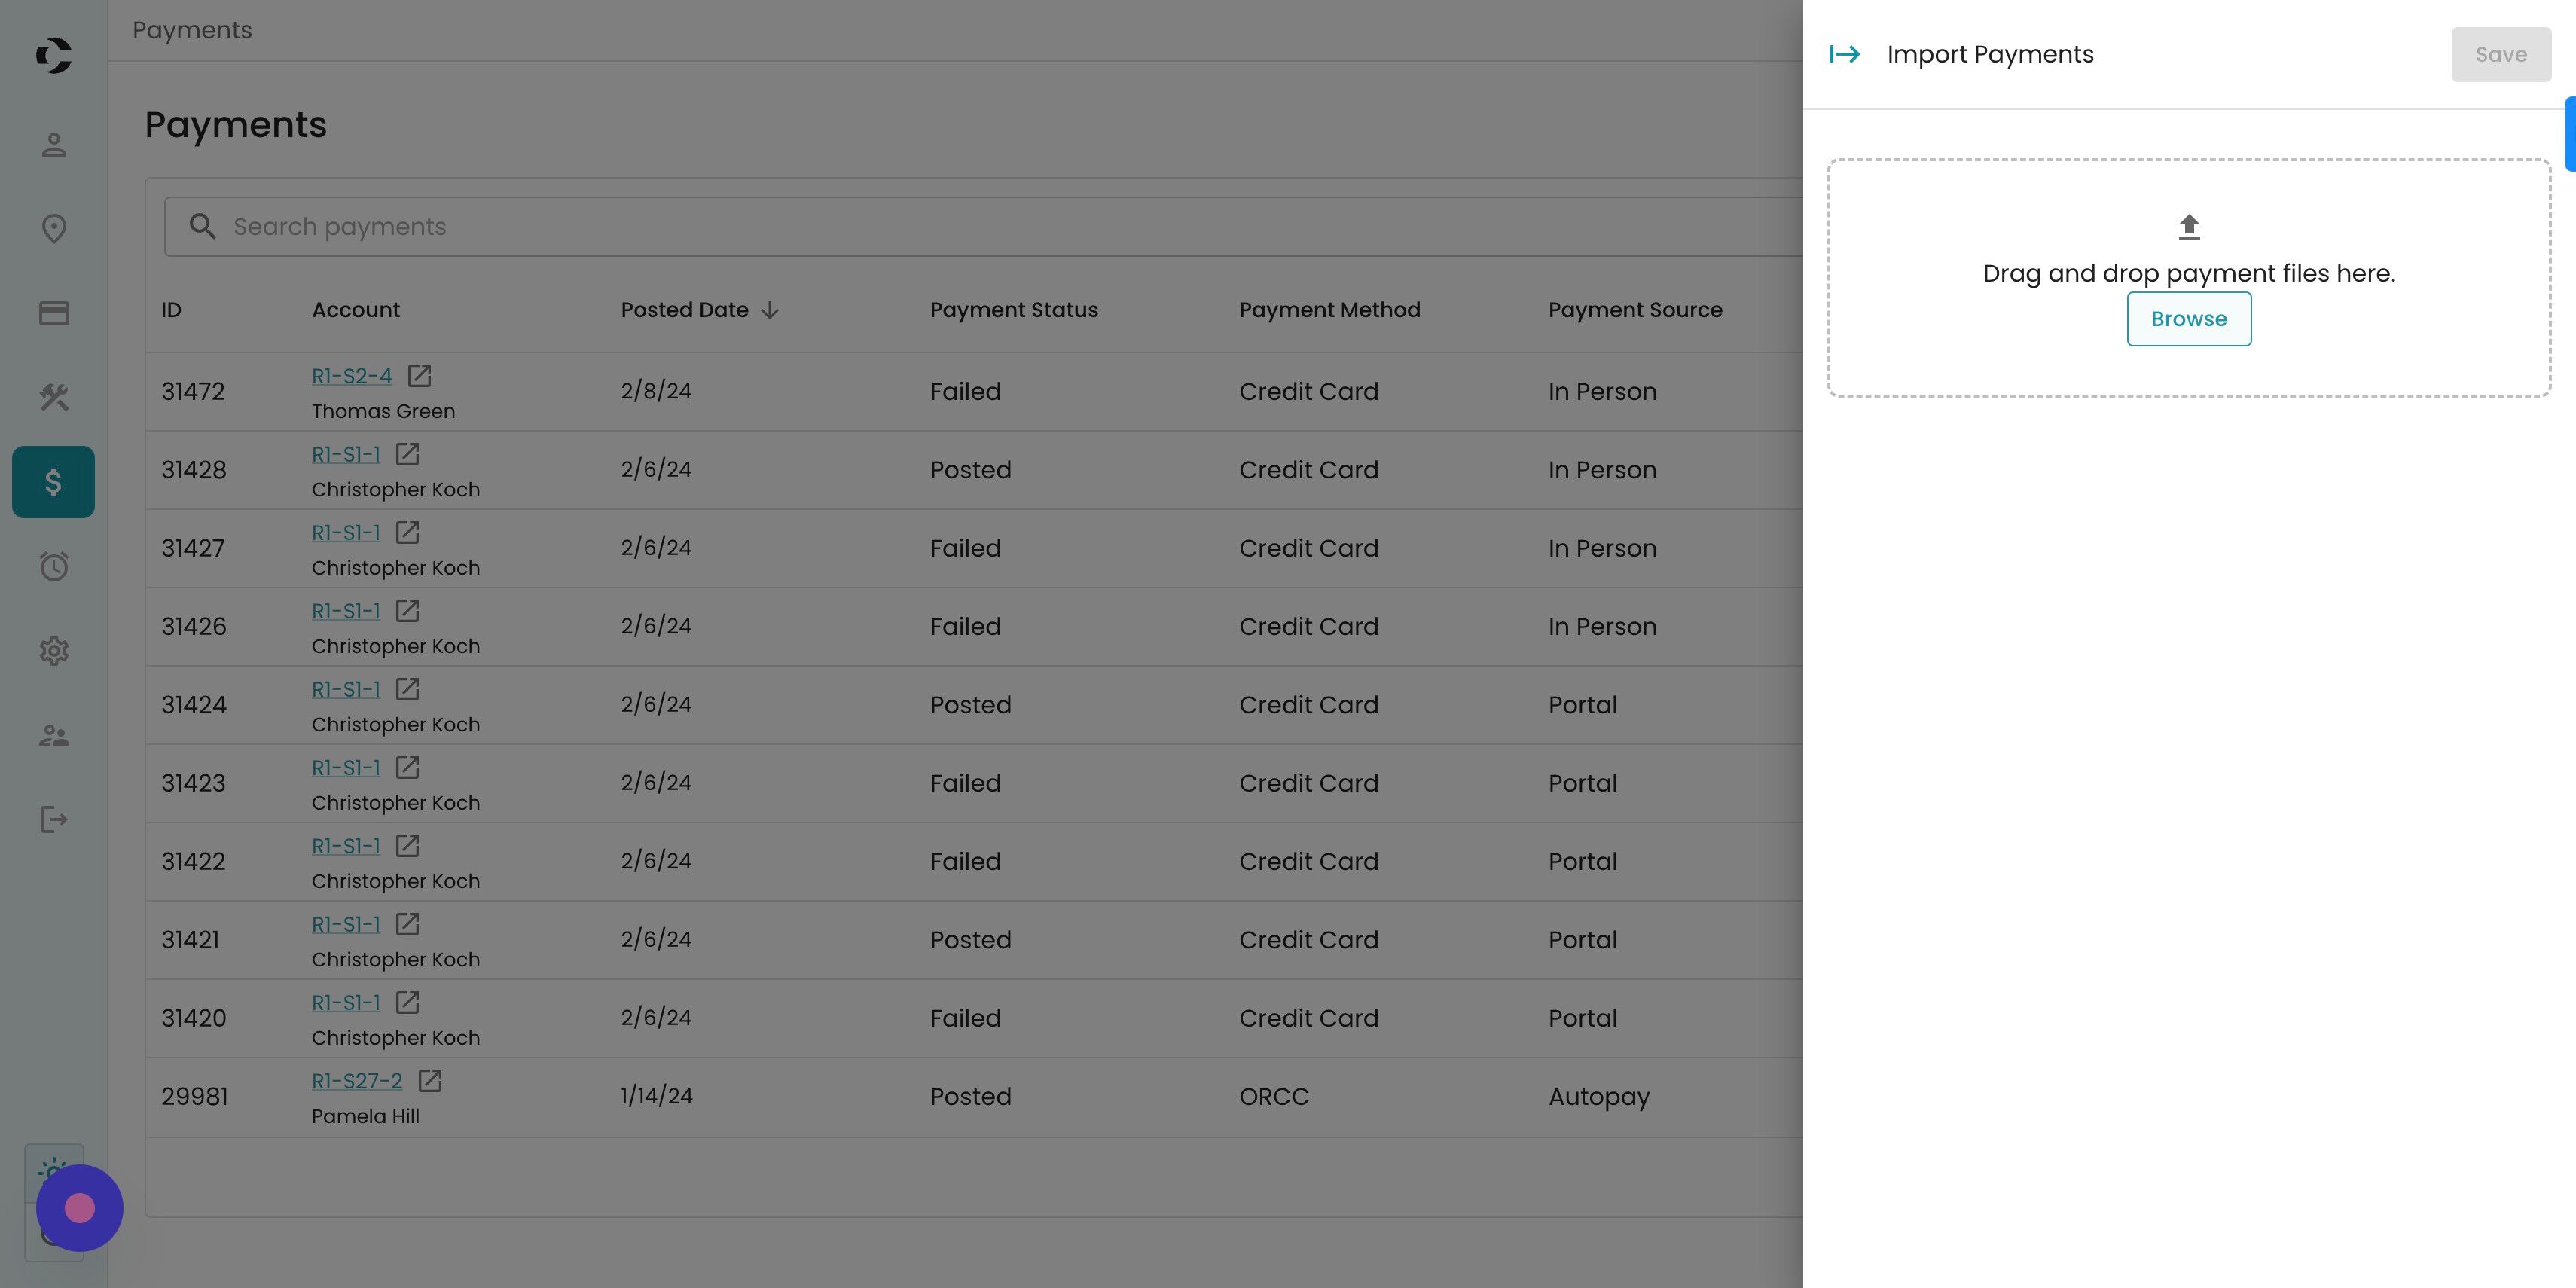
Task: Open the location pin icon in sidebar
Action: tap(54, 229)
